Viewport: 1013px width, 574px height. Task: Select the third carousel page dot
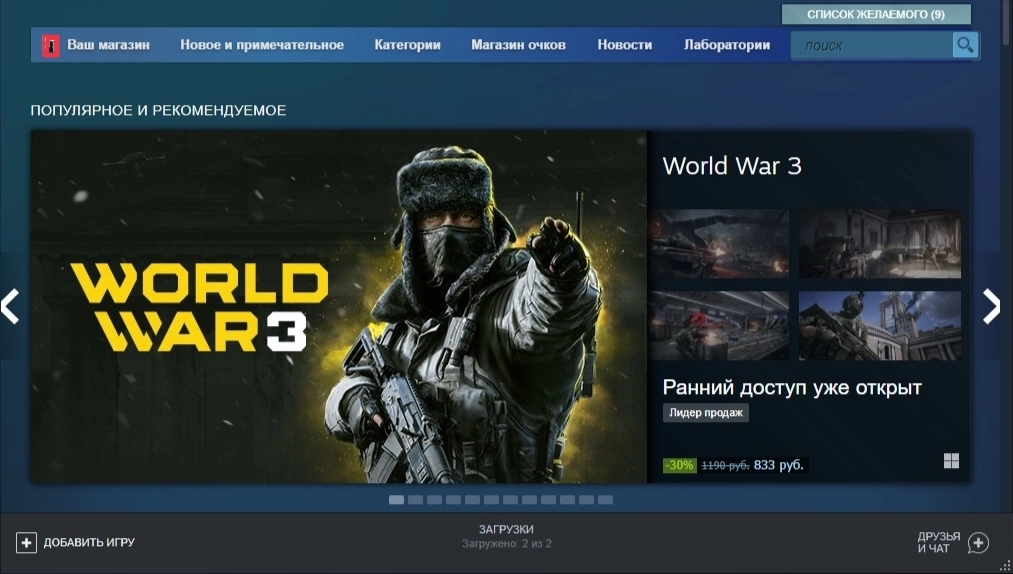pyautogui.click(x=434, y=500)
